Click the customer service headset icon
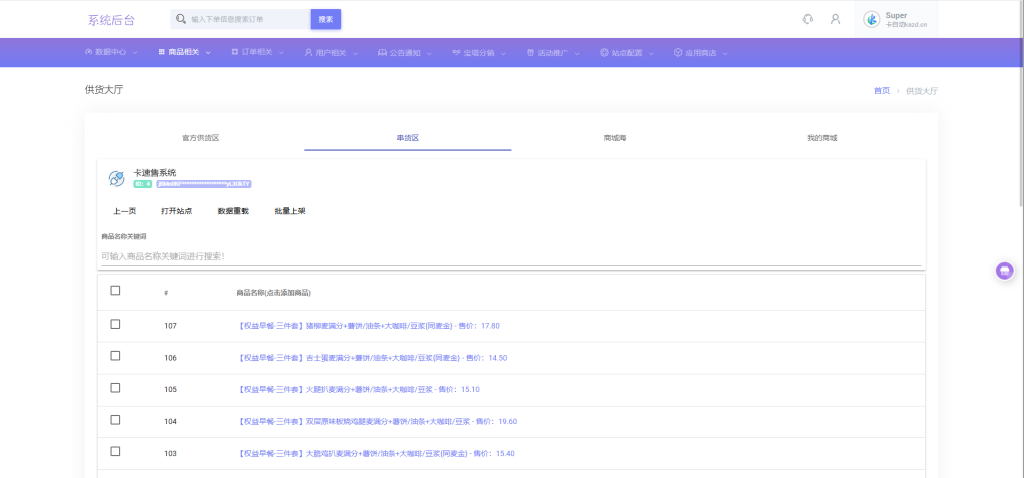Image resolution: width=1024 pixels, height=478 pixels. pos(808,19)
